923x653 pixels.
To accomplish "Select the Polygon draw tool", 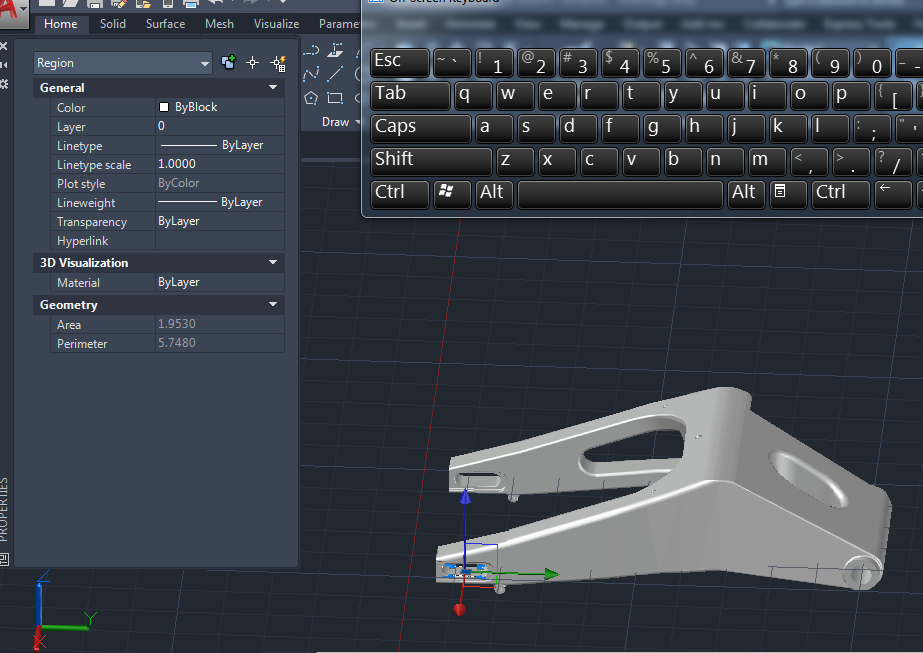I will click(311, 98).
